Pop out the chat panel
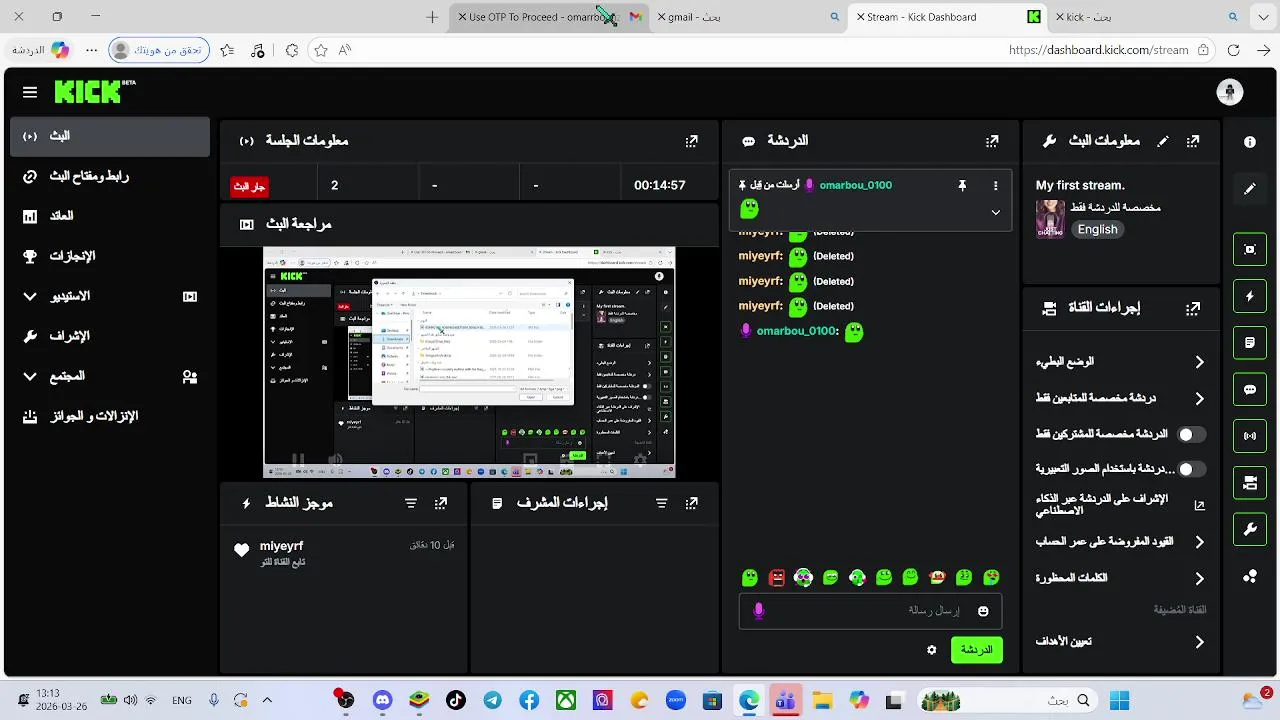The height and width of the screenshot is (720, 1280). point(992,142)
